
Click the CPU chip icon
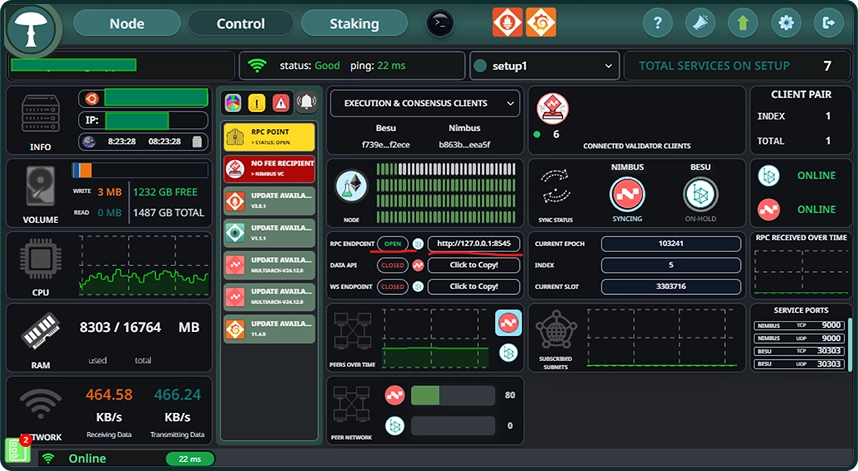[40, 259]
